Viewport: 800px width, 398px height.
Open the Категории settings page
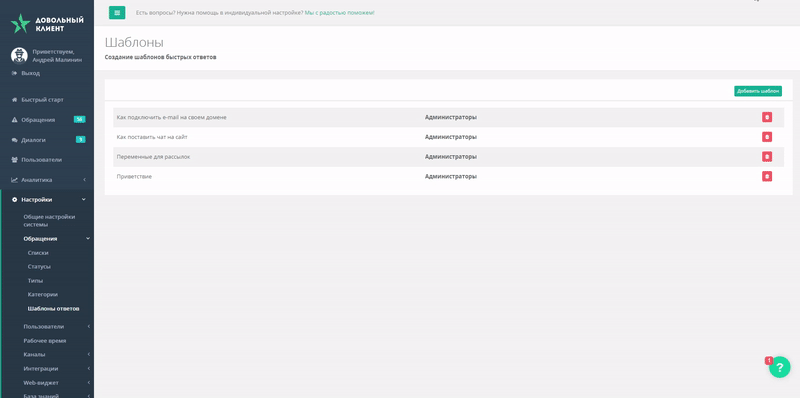point(42,294)
